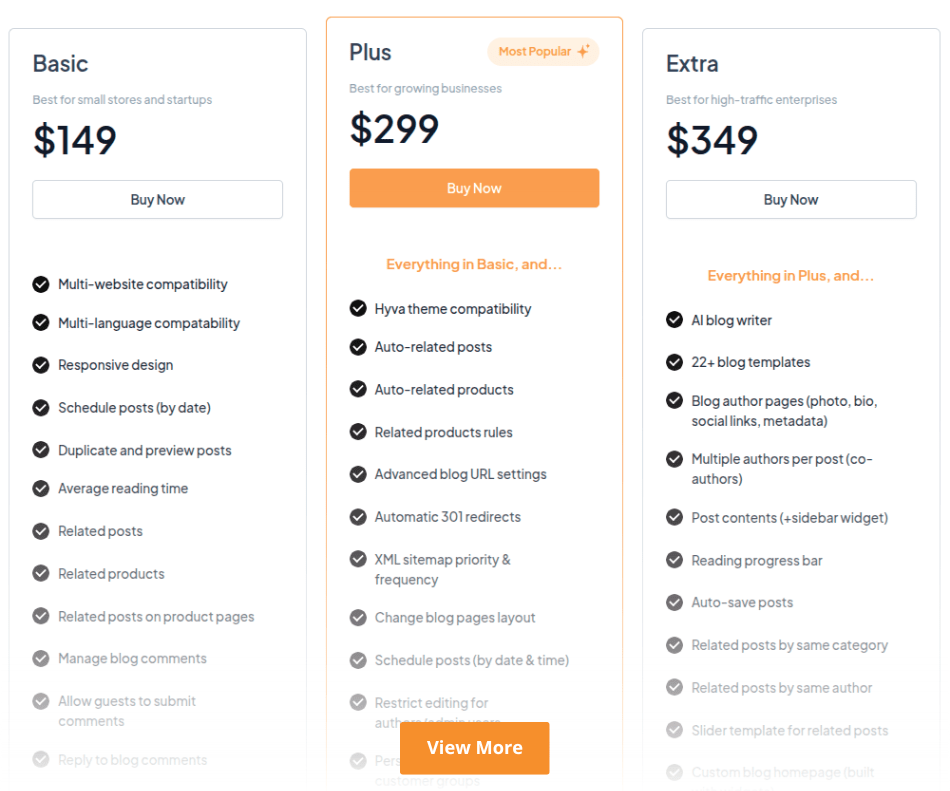Click checkmark icon next to Advanced blog URL settings
950x791 pixels.
[358, 474]
